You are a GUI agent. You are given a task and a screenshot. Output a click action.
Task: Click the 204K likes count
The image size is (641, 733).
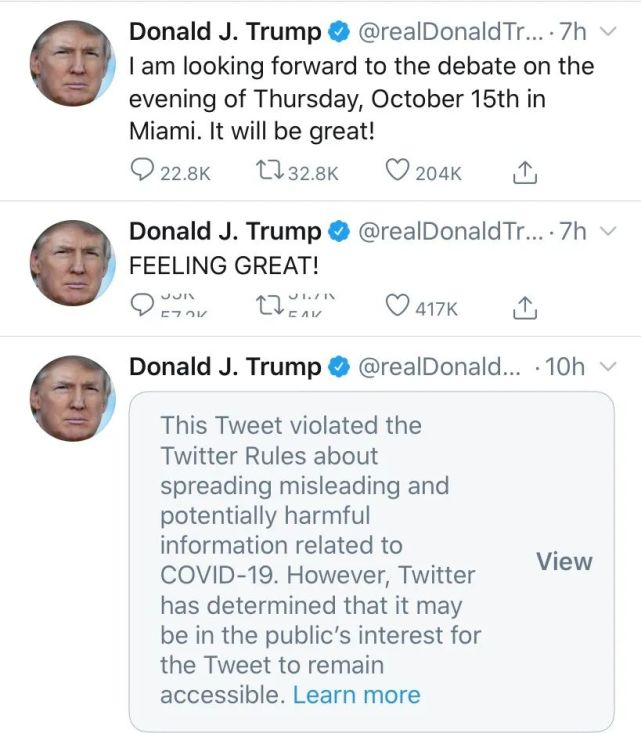438,173
